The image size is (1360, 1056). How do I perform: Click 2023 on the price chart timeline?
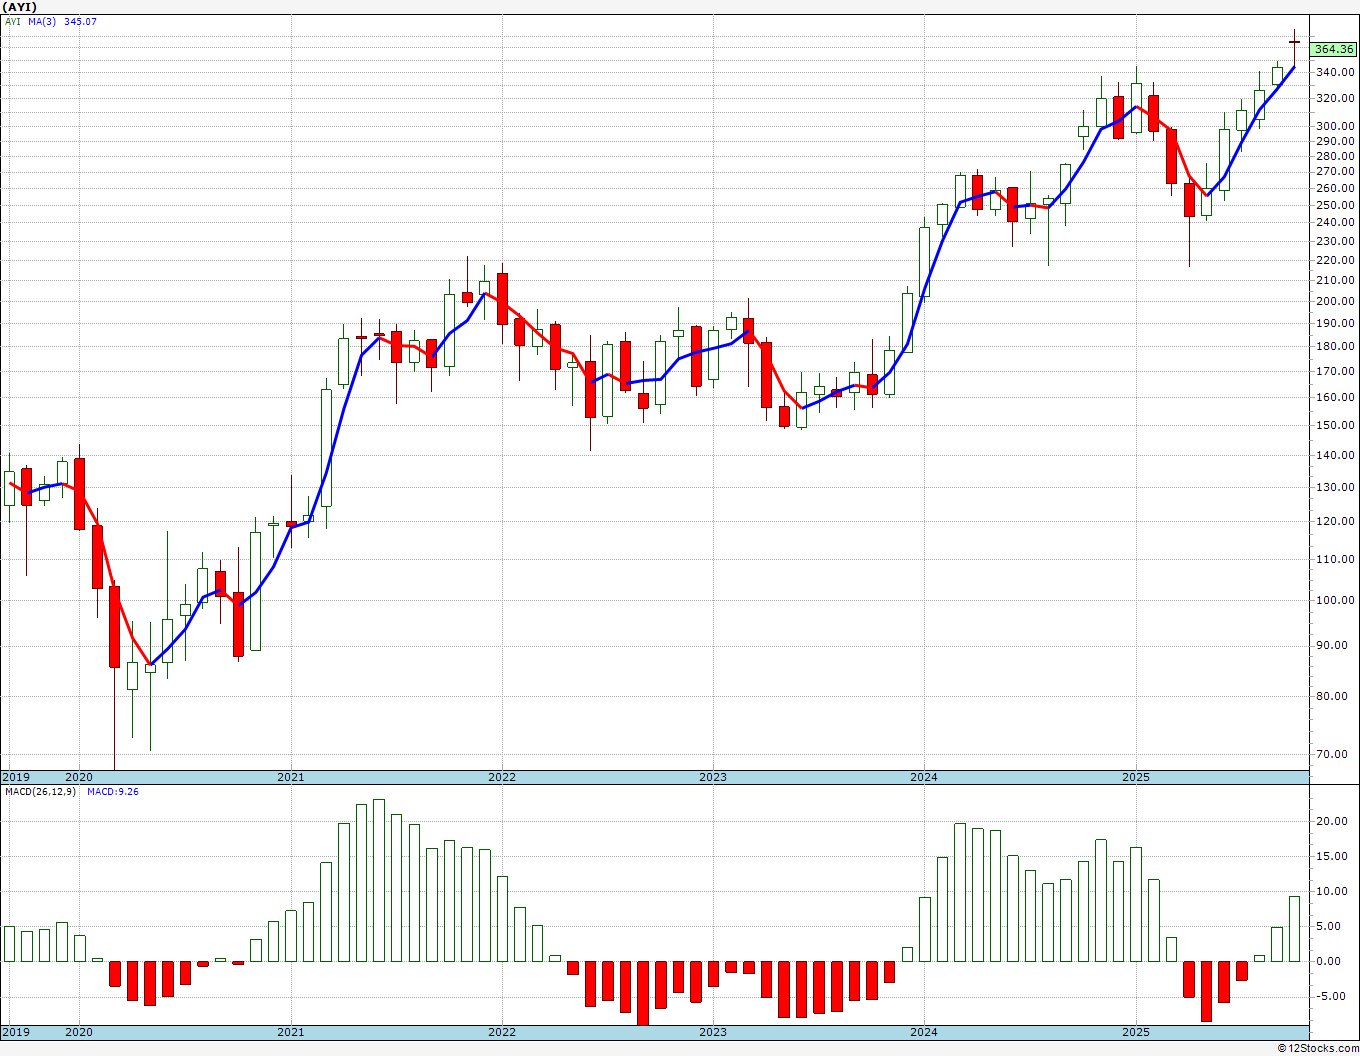coord(712,777)
